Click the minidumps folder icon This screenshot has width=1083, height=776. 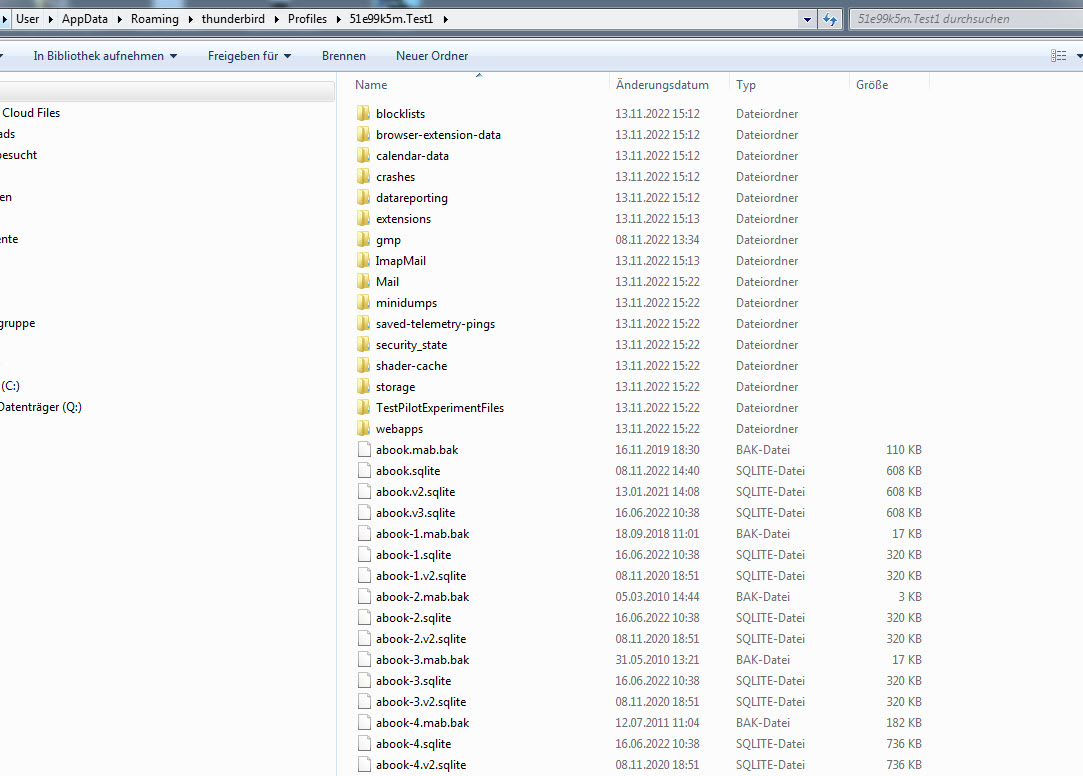363,302
